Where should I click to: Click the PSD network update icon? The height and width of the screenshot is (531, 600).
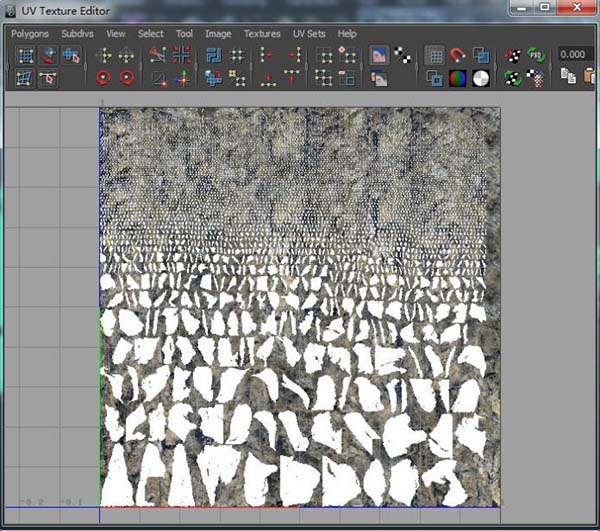pyautogui.click(x=537, y=56)
